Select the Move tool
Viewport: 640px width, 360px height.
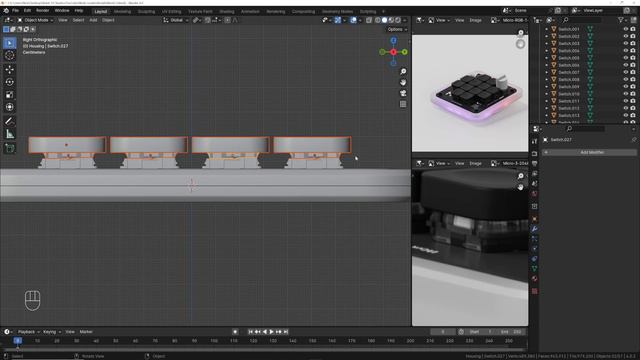[10, 69]
